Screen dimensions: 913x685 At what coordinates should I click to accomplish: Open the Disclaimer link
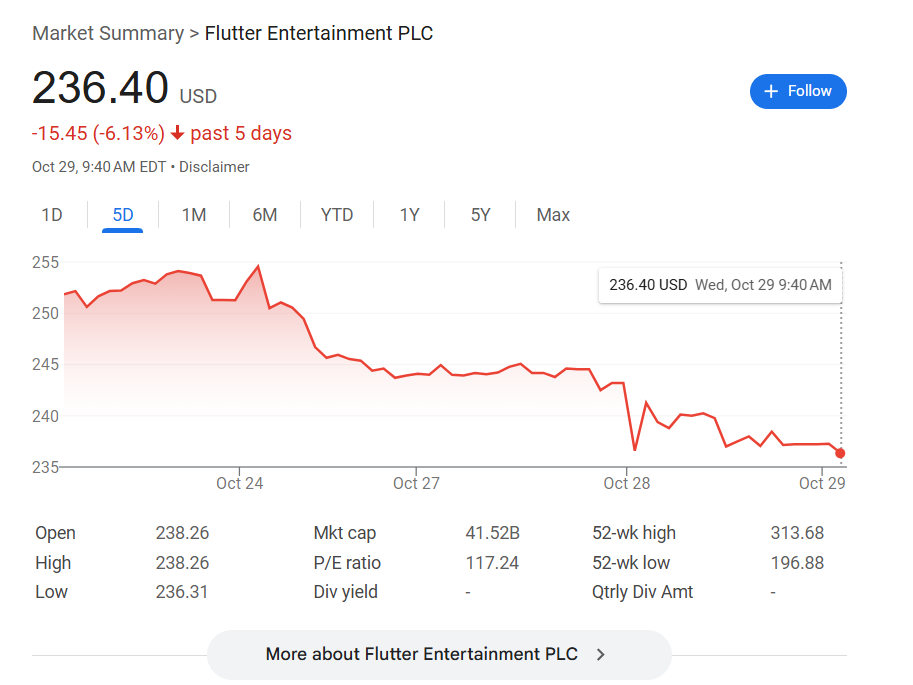(x=214, y=167)
